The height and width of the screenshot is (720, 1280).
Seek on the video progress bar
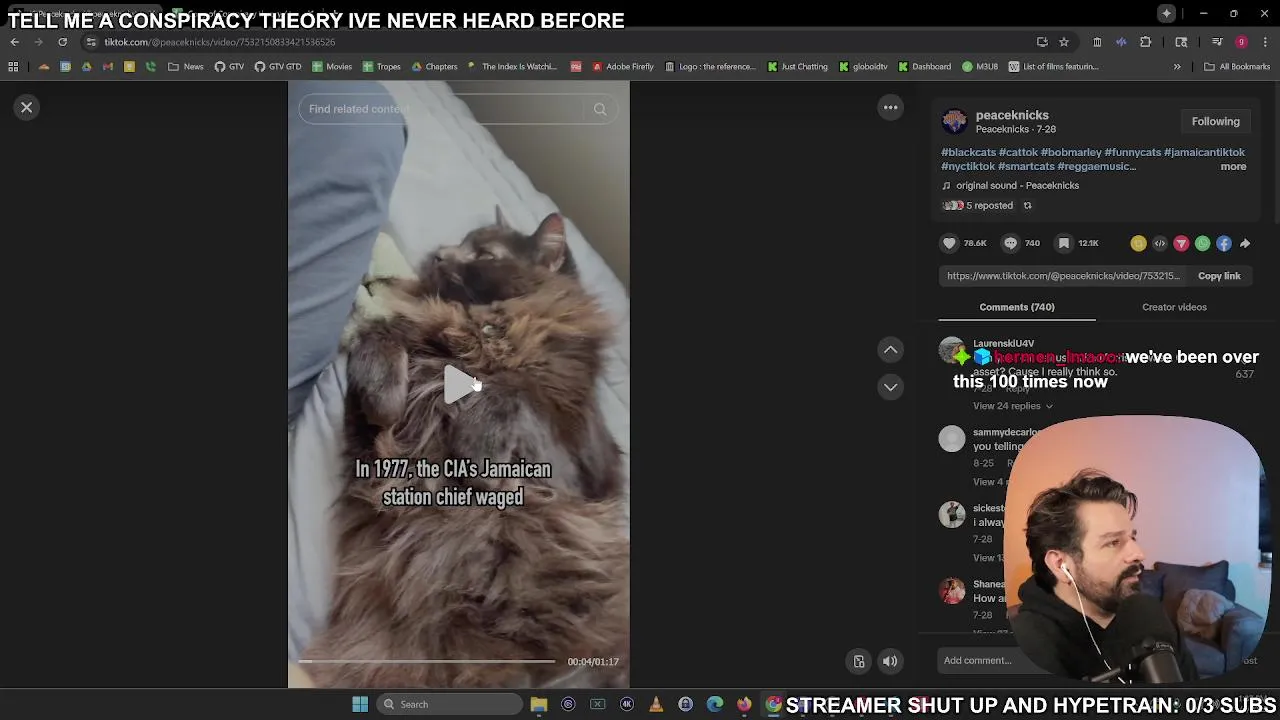tap(427, 661)
